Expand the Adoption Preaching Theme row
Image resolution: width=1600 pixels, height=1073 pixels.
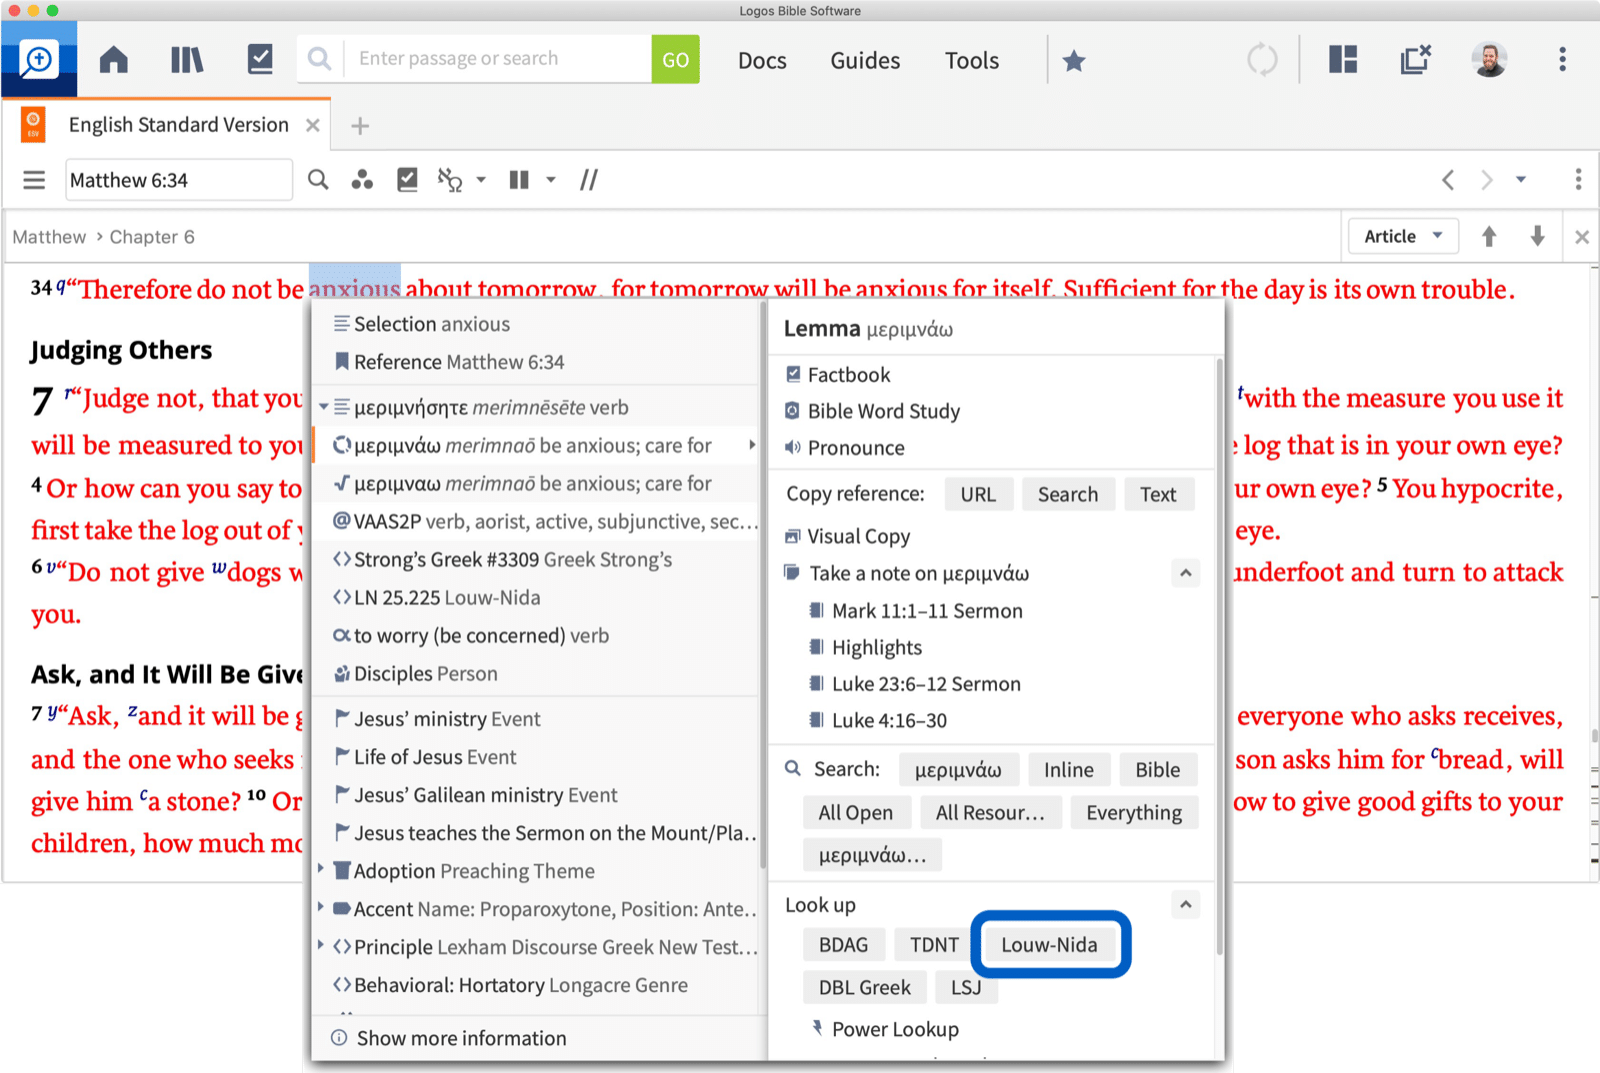(321, 869)
